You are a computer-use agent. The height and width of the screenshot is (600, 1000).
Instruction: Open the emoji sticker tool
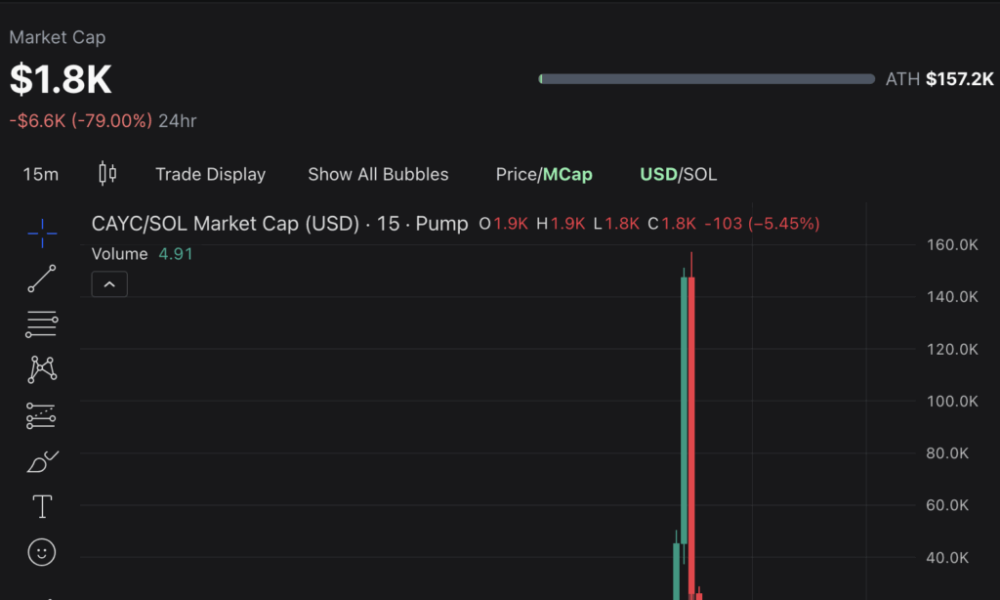(41, 552)
